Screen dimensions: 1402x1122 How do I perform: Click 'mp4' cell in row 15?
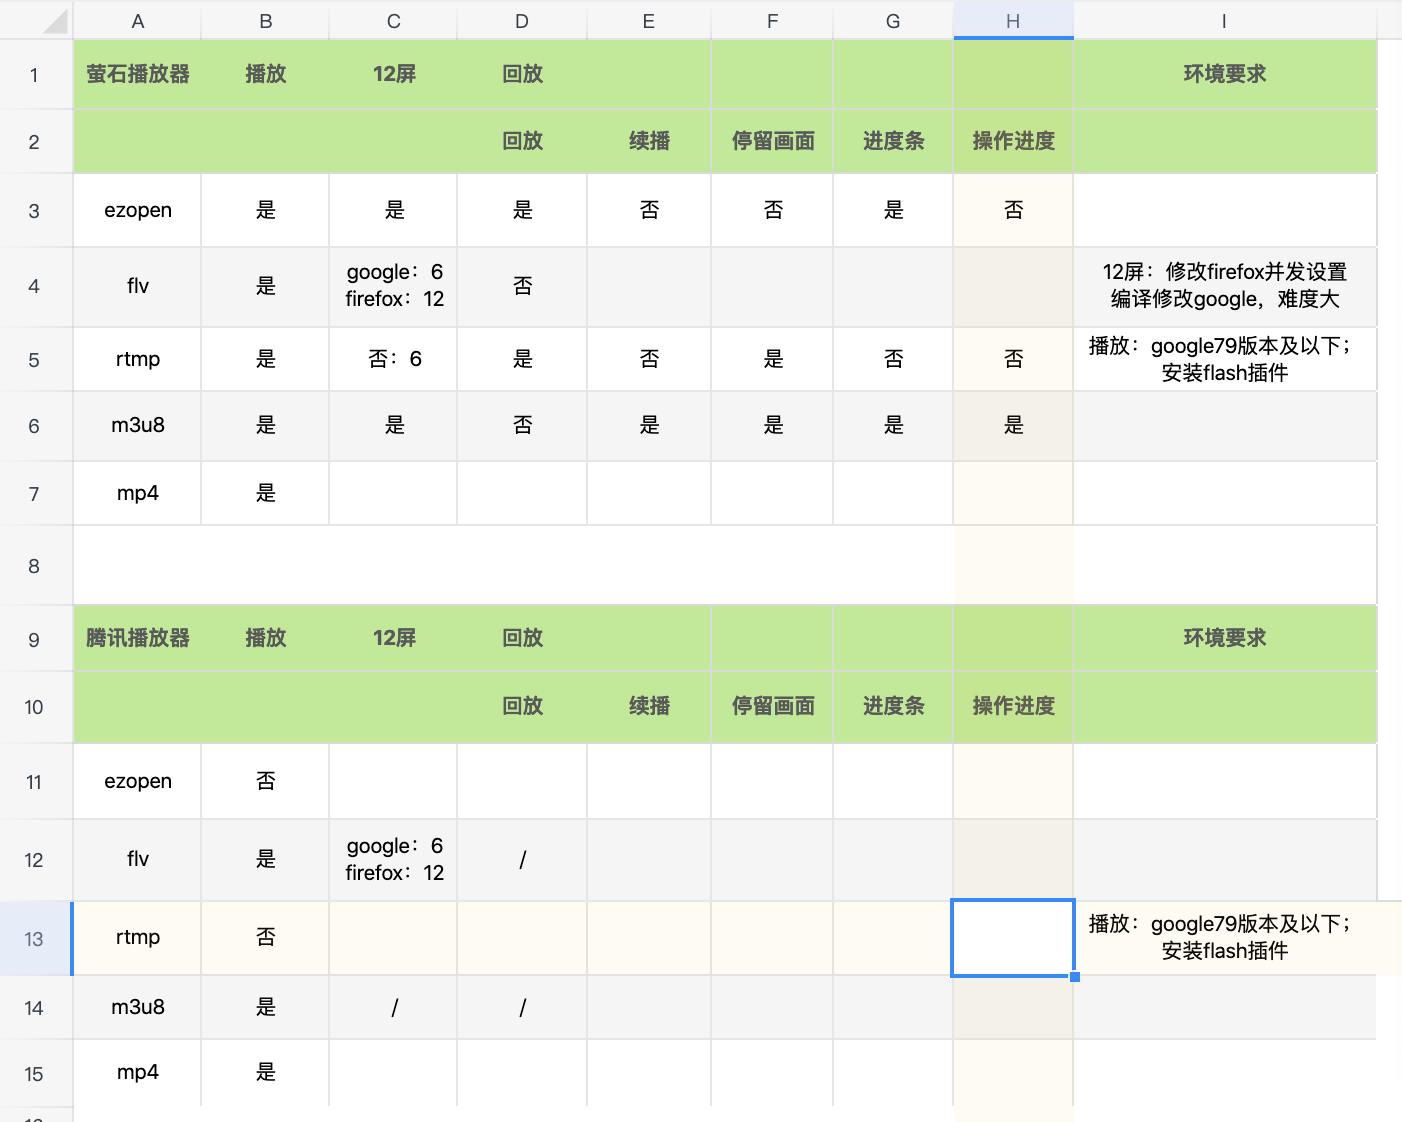point(138,1072)
